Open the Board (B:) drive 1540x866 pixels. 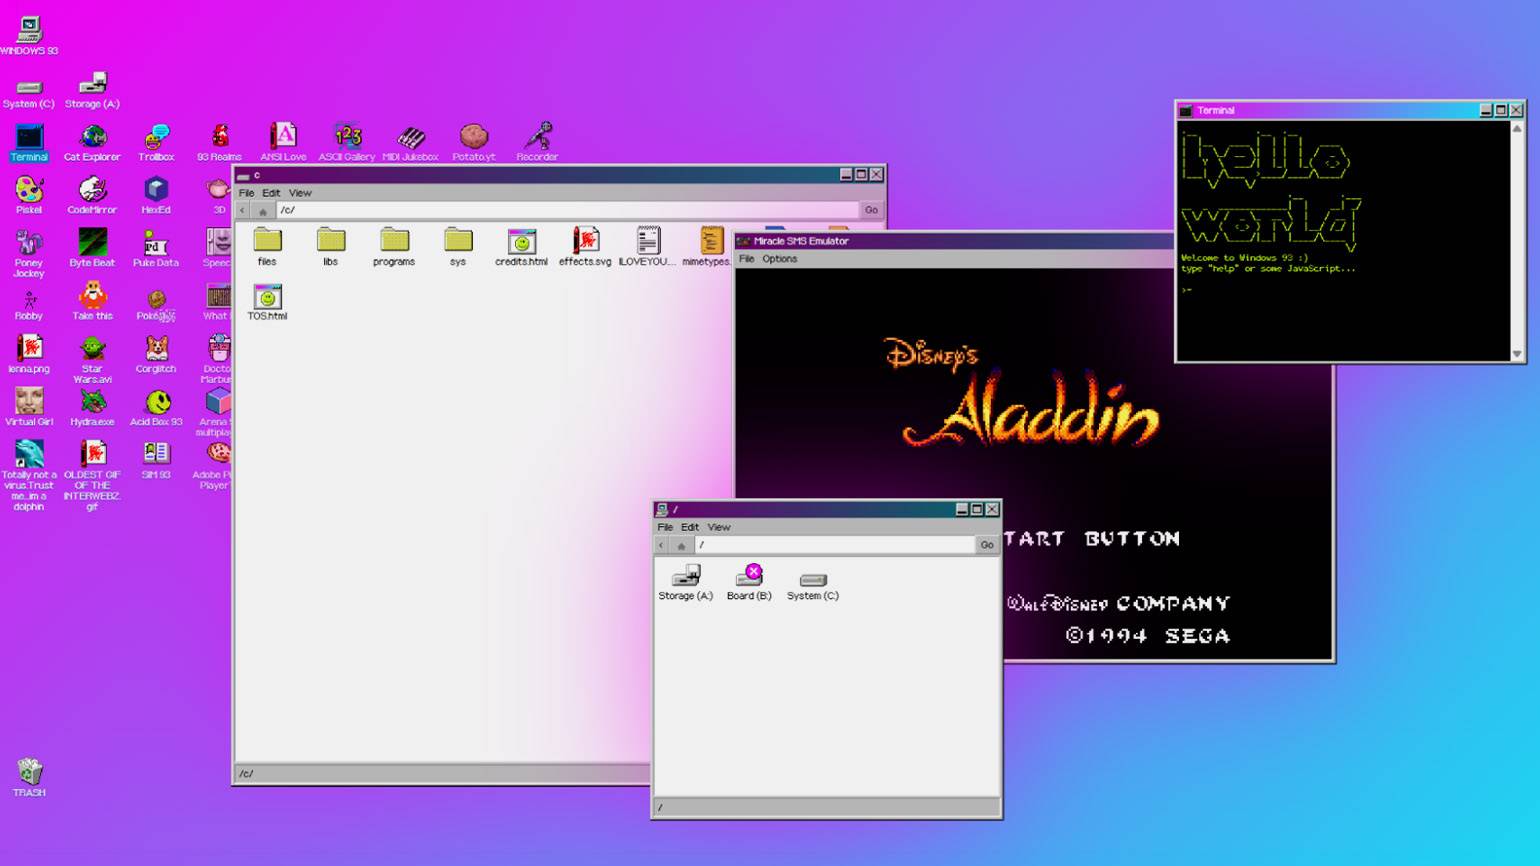tap(749, 579)
